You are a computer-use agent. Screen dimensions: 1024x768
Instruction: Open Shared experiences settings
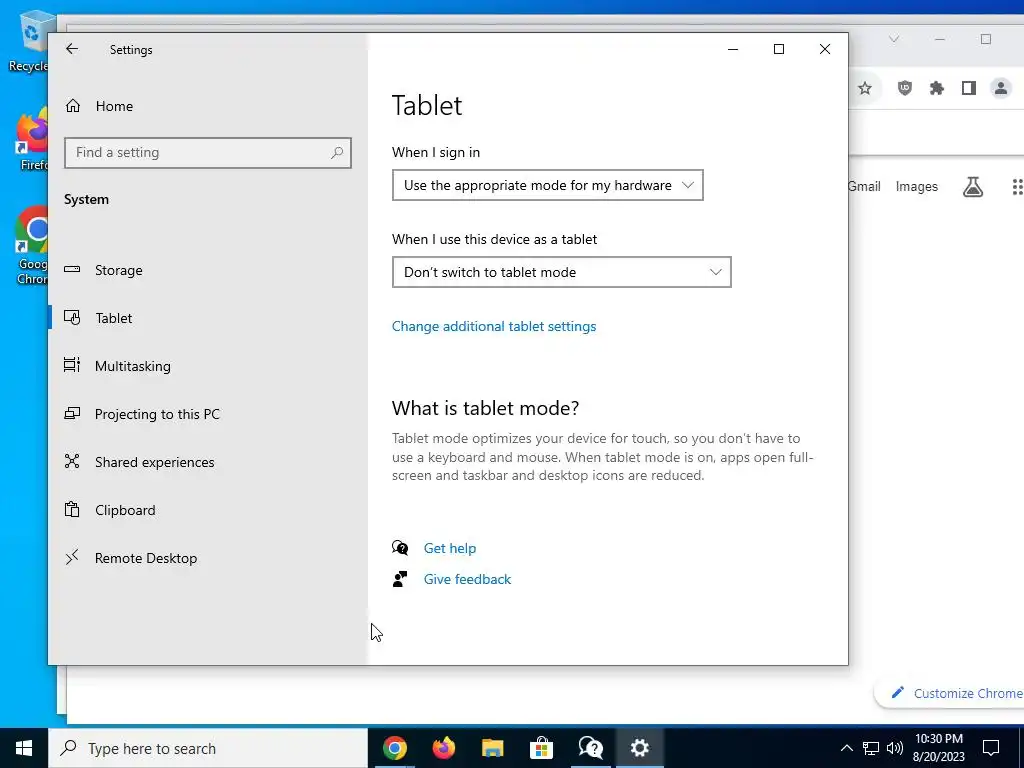(x=208, y=462)
